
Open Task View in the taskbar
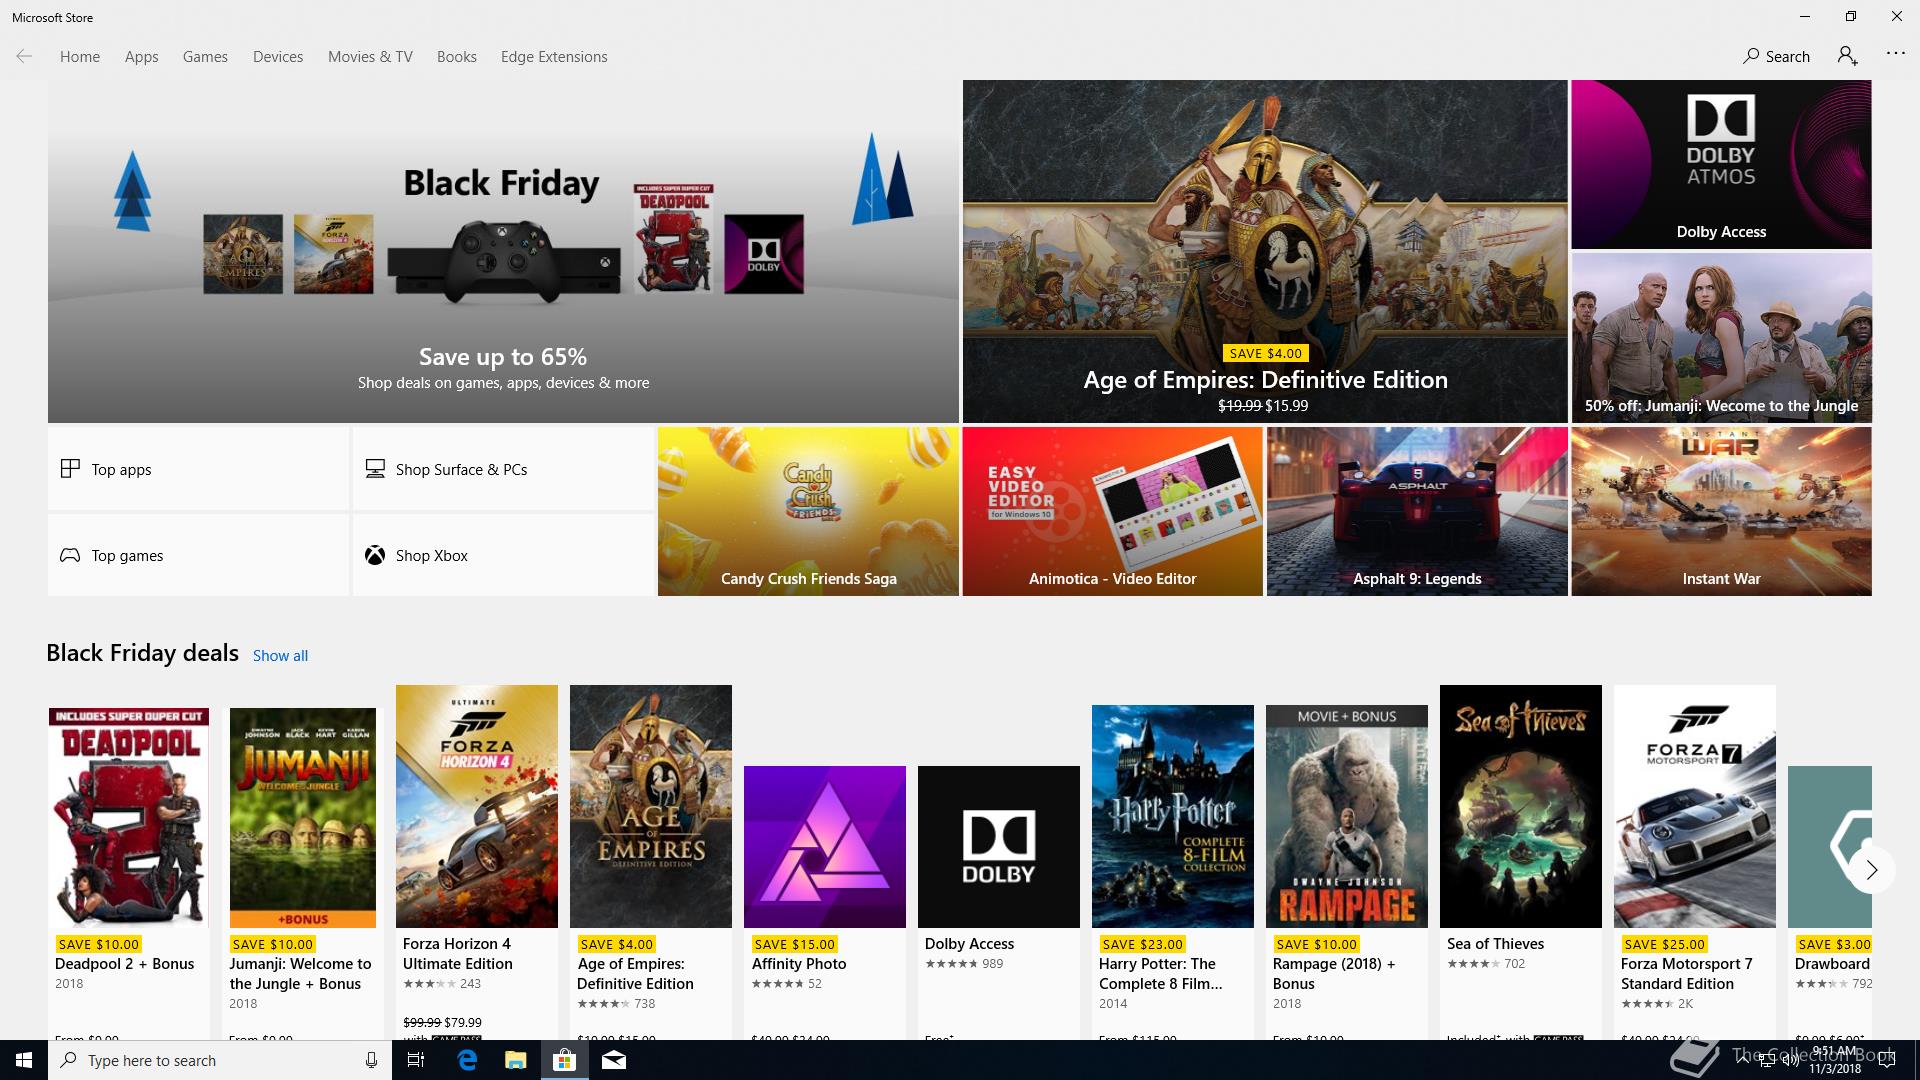coord(416,1060)
